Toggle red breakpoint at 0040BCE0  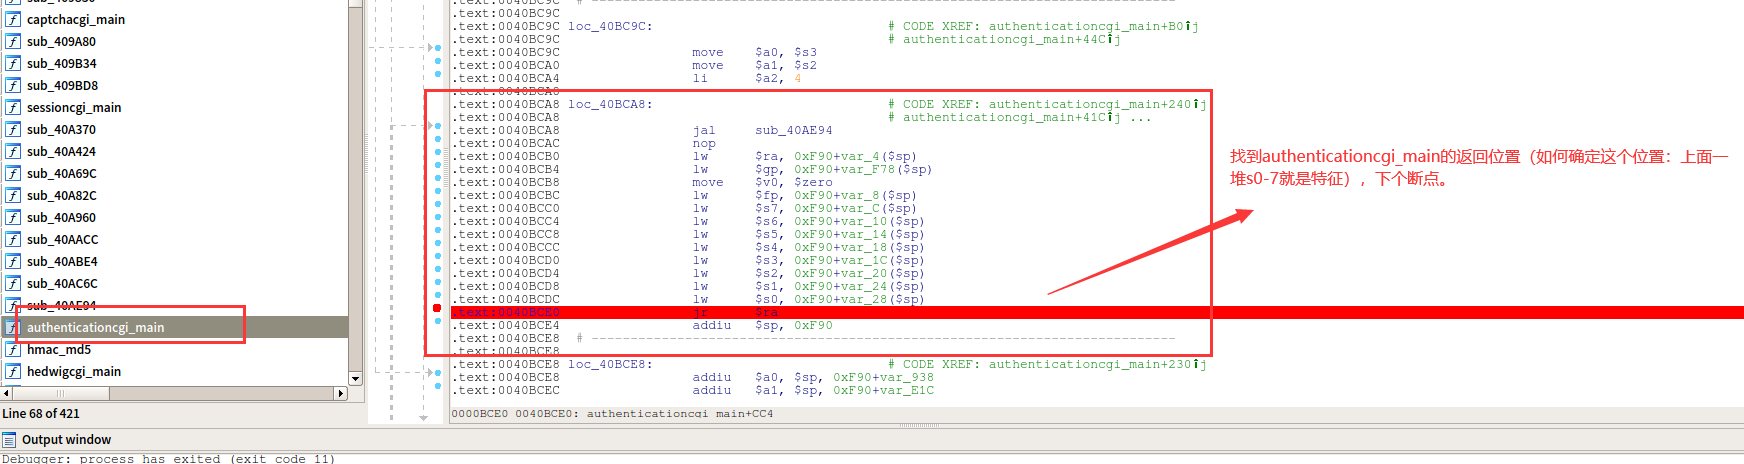click(x=437, y=308)
